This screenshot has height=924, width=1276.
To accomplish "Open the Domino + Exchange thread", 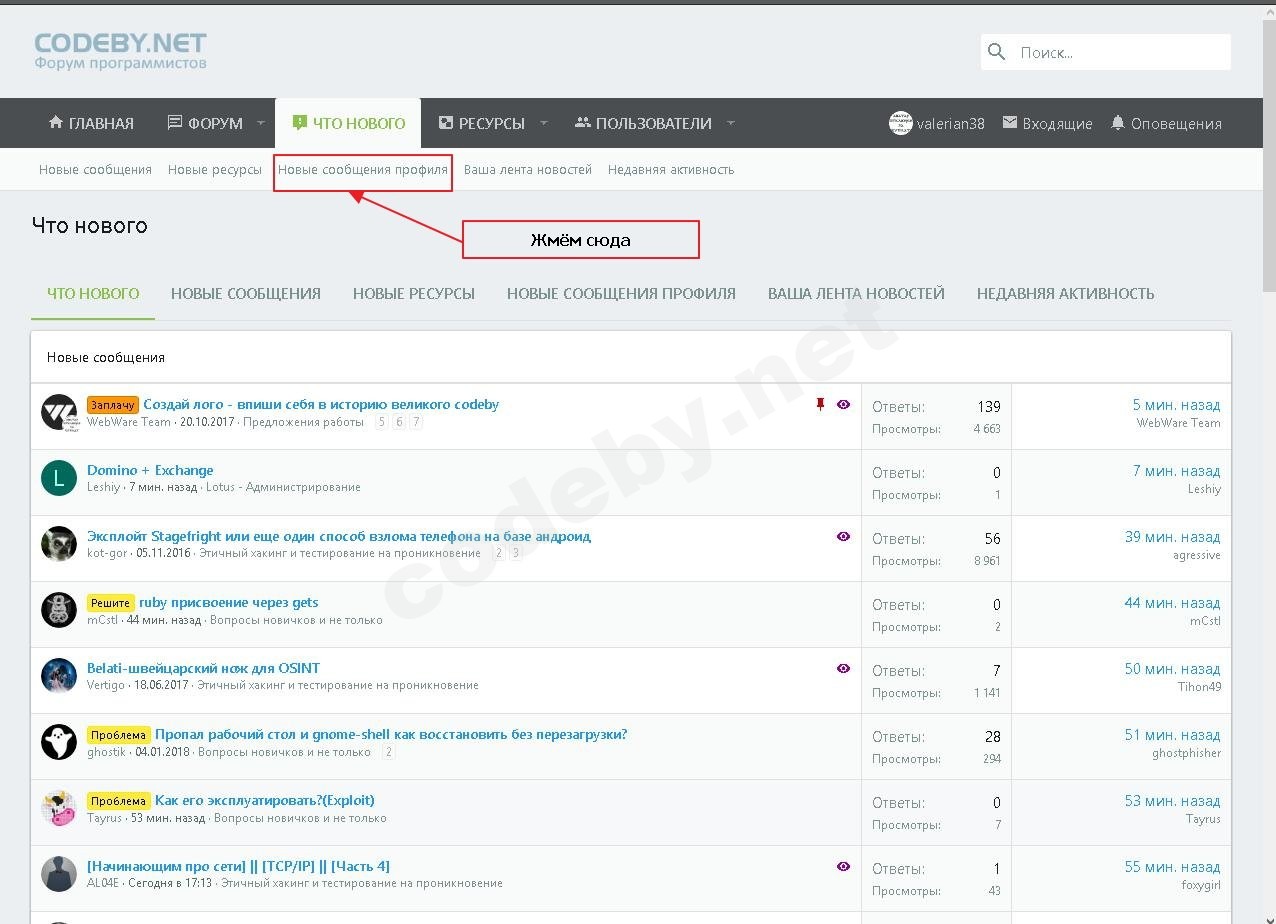I will [x=150, y=470].
